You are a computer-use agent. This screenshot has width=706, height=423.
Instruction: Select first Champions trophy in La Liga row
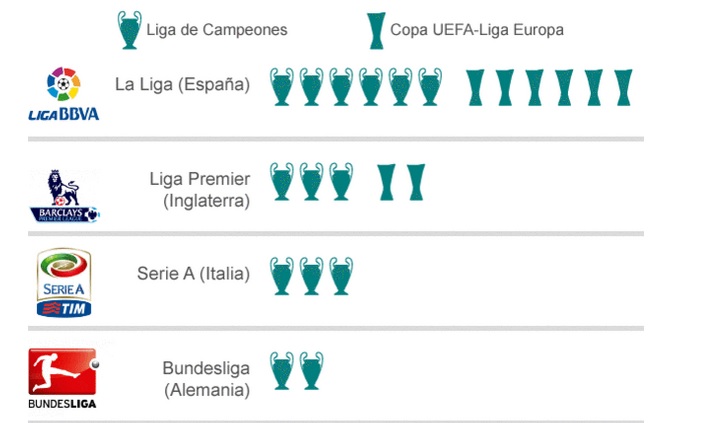click(x=282, y=87)
